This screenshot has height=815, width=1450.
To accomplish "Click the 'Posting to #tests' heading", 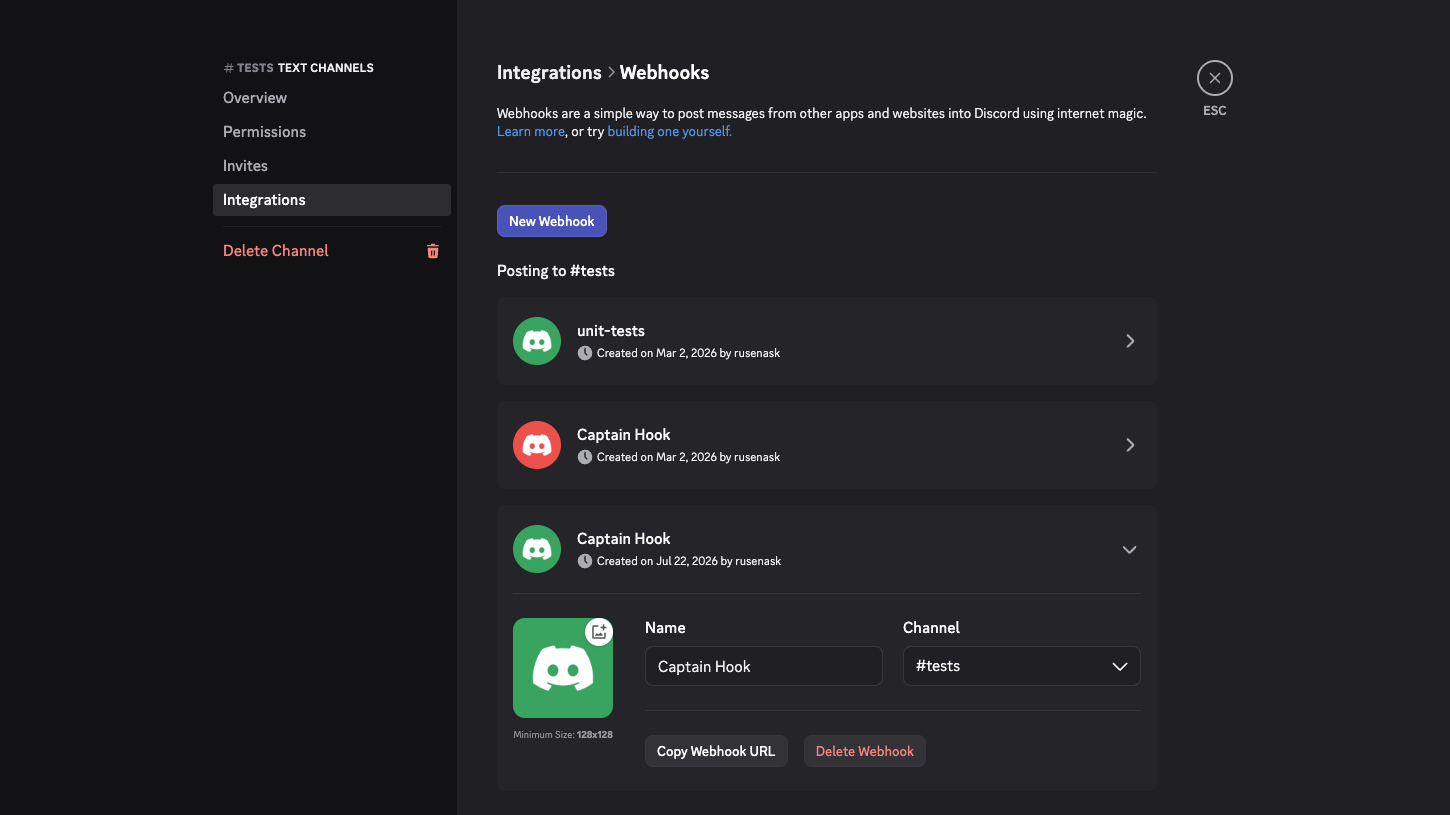I will click(x=556, y=271).
